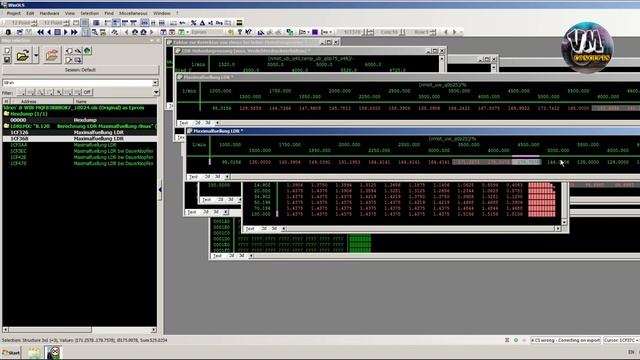Image resolution: width=640 pixels, height=360 pixels.
Task: Click the black triangle toolbar icon
Action: [x=202, y=22]
